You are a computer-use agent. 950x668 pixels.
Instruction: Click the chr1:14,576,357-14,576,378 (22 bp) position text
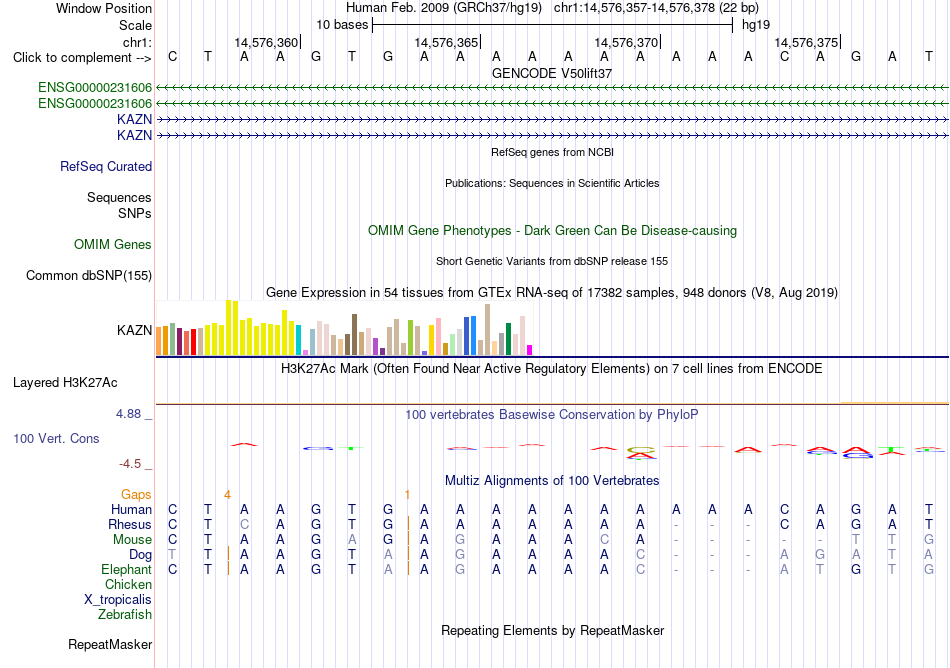[656, 8]
